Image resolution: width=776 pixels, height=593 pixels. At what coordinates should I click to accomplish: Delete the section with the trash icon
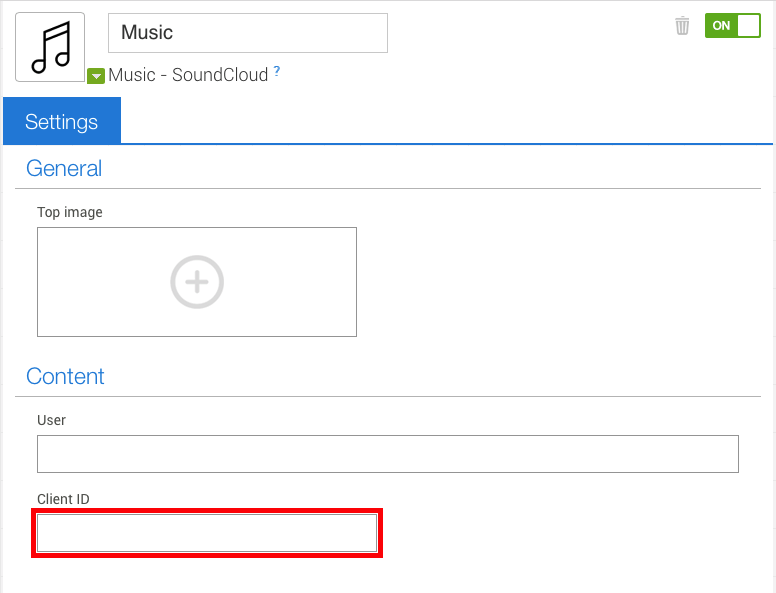(x=682, y=26)
